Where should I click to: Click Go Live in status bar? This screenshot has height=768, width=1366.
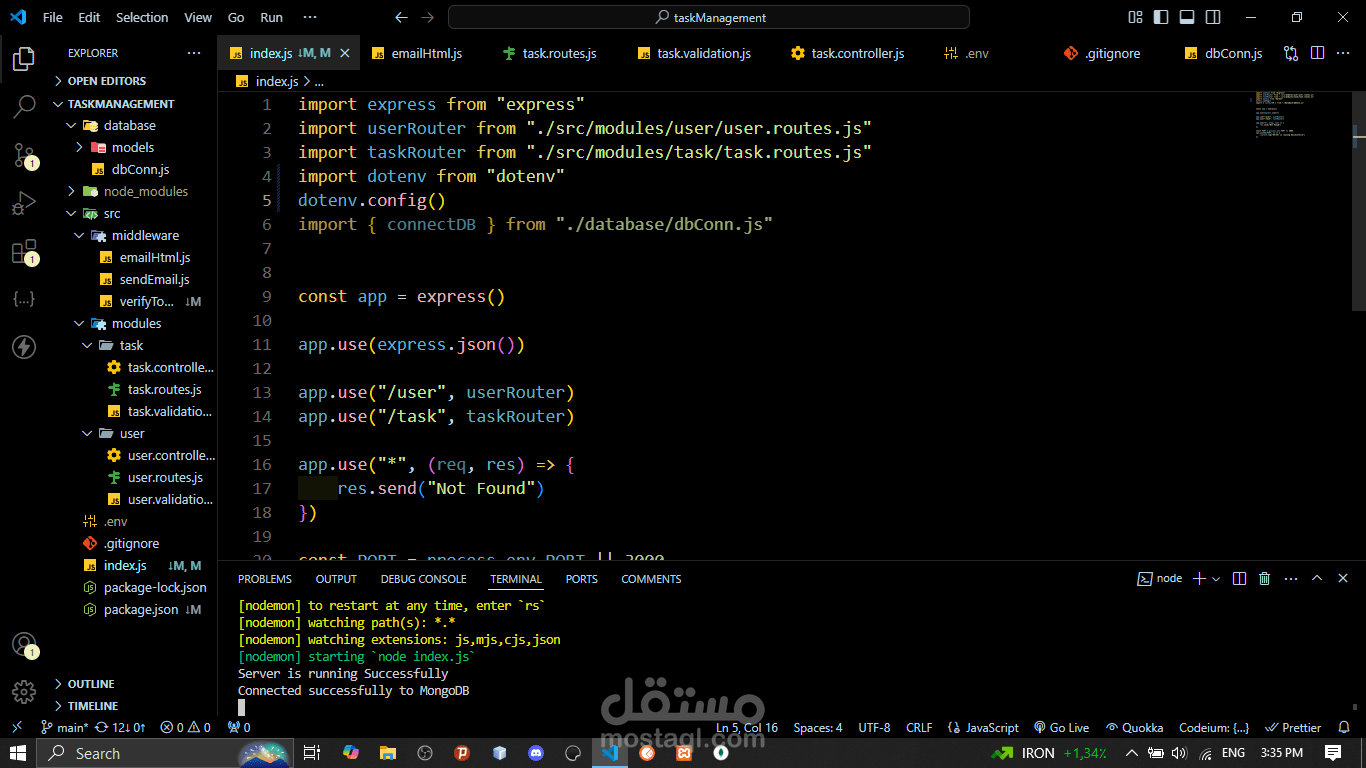1061,727
